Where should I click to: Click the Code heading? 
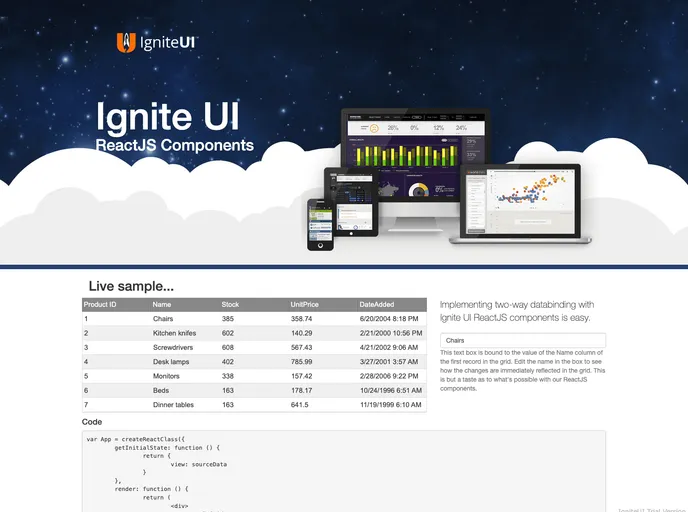(92, 422)
